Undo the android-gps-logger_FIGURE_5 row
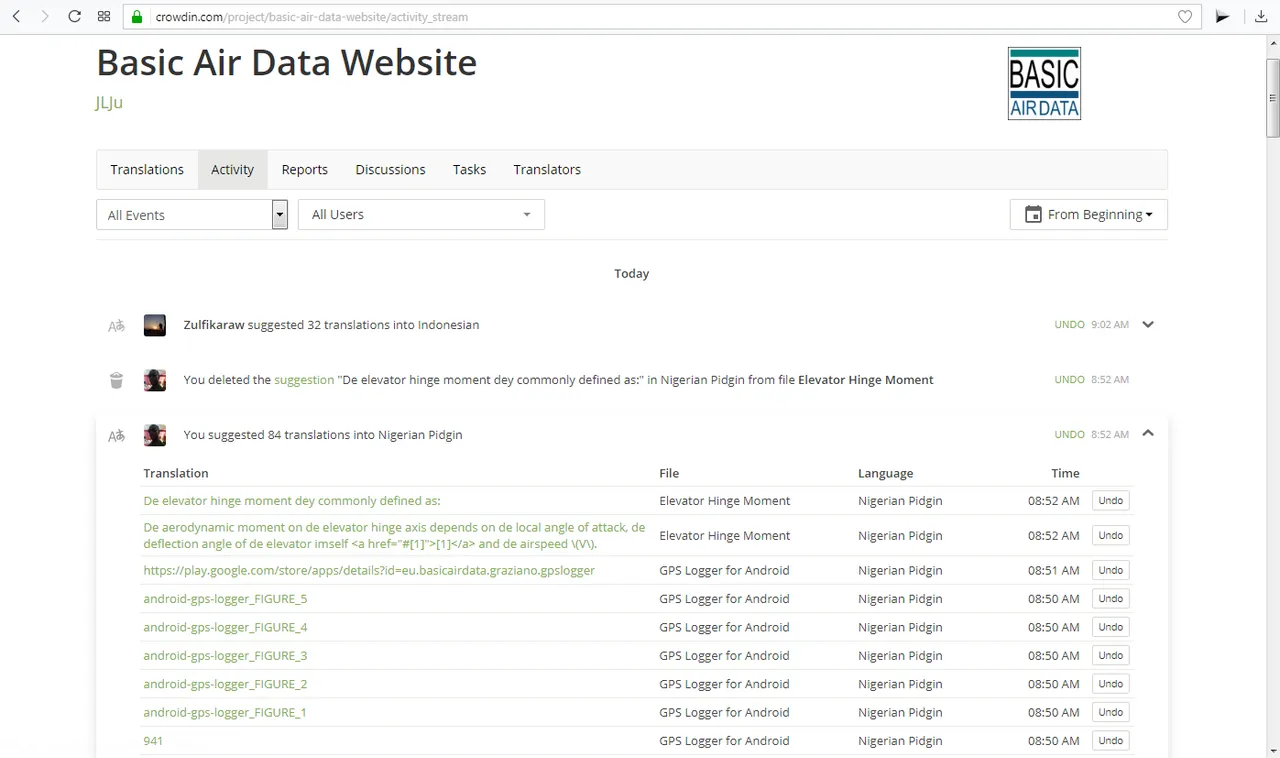 coord(1110,598)
